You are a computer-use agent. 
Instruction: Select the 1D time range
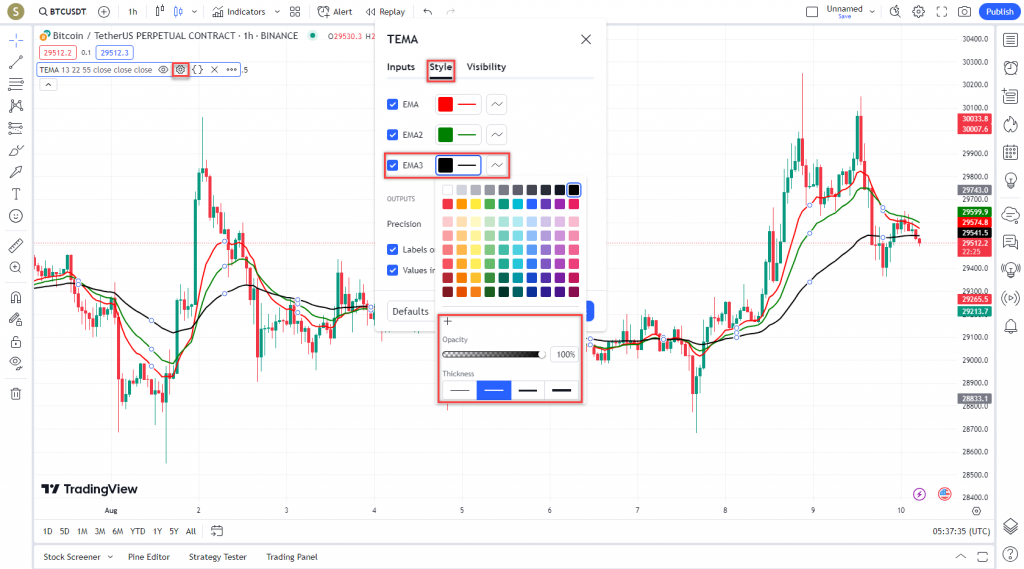point(48,532)
